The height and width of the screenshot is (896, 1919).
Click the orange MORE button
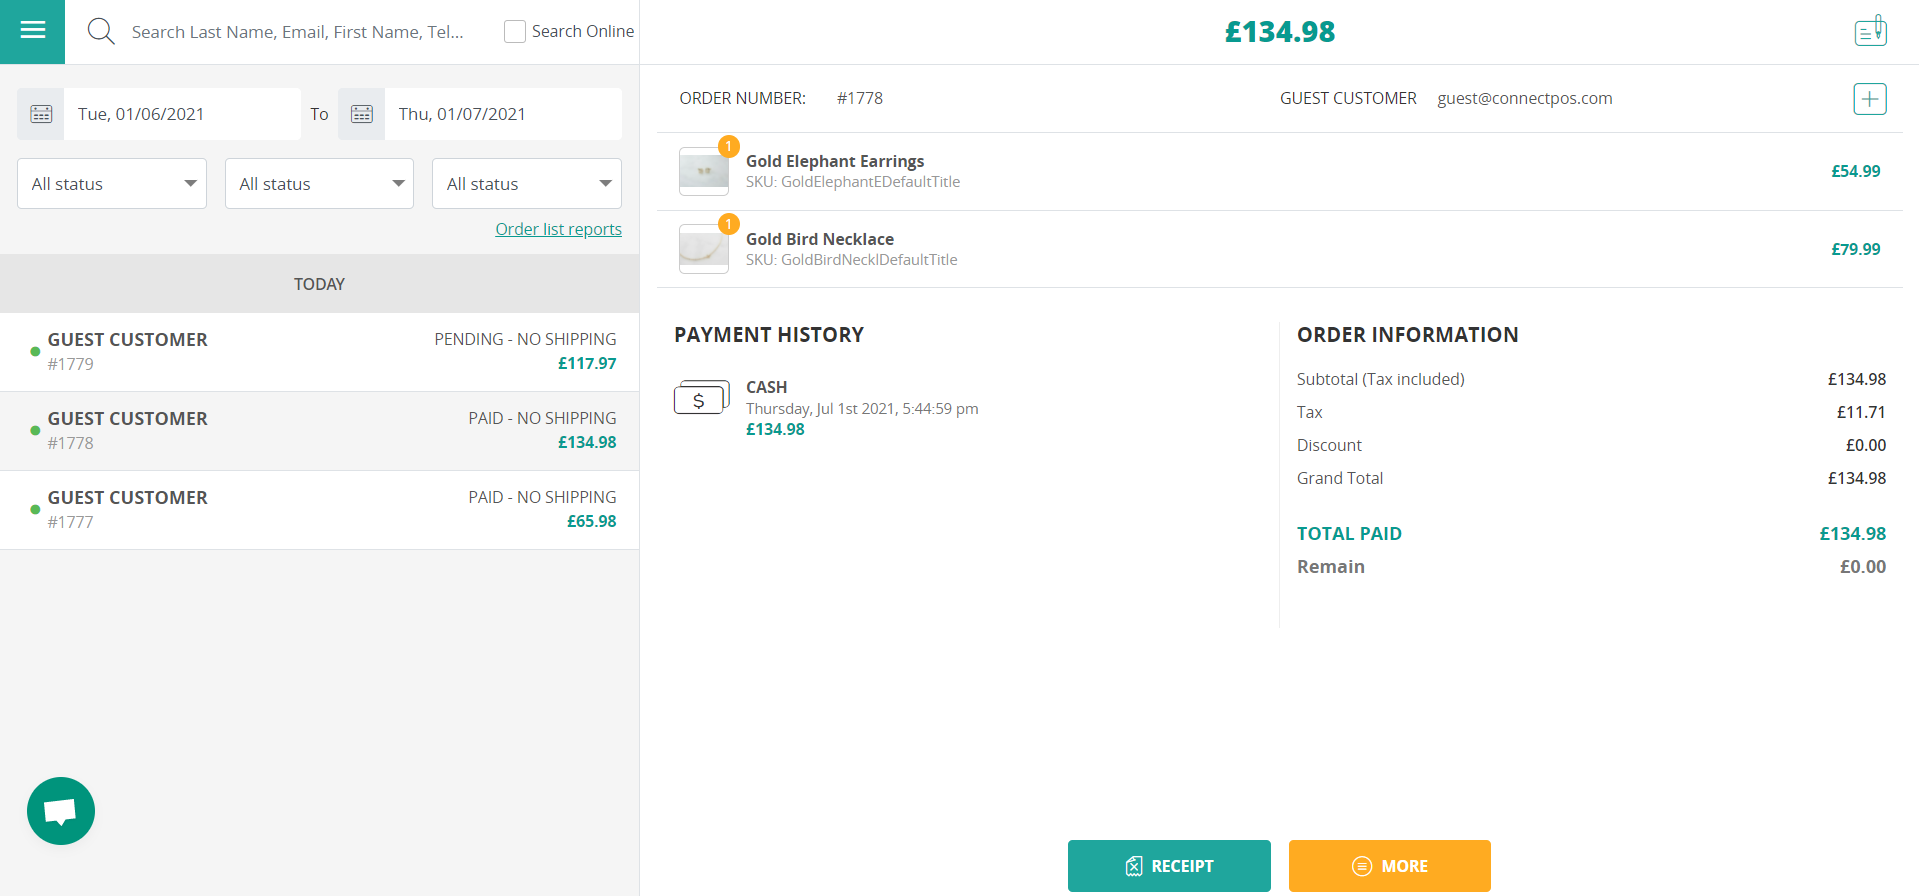tap(1390, 866)
